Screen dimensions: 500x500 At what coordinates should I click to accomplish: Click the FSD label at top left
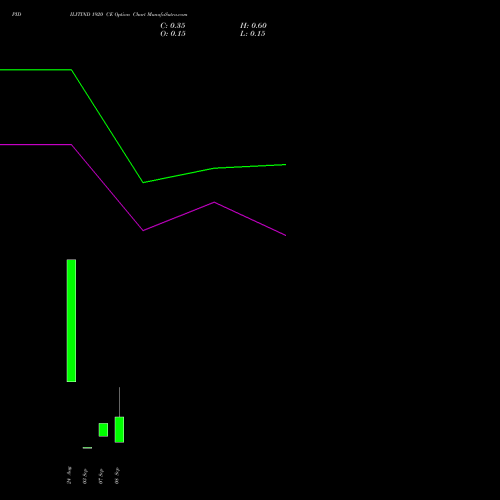[17, 14]
